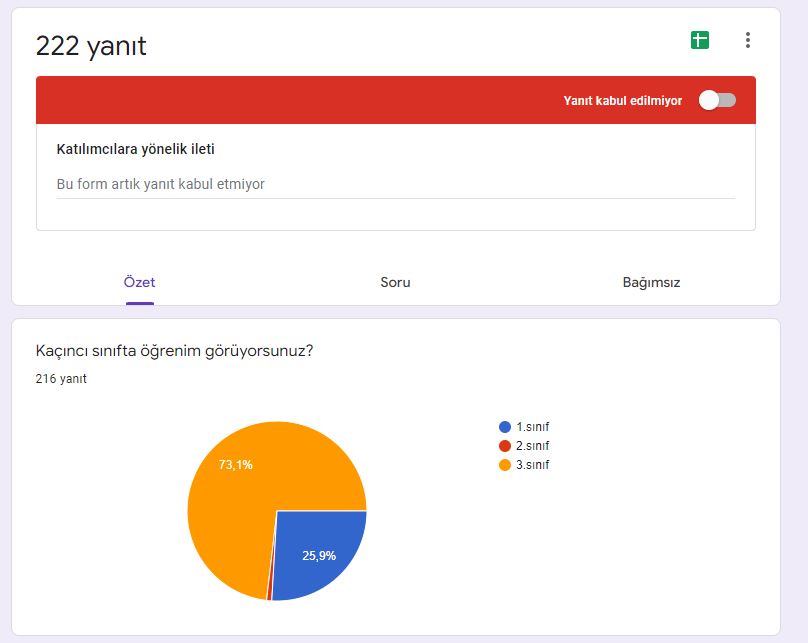
Task: Open the Bağımsız tab
Action: (x=651, y=283)
